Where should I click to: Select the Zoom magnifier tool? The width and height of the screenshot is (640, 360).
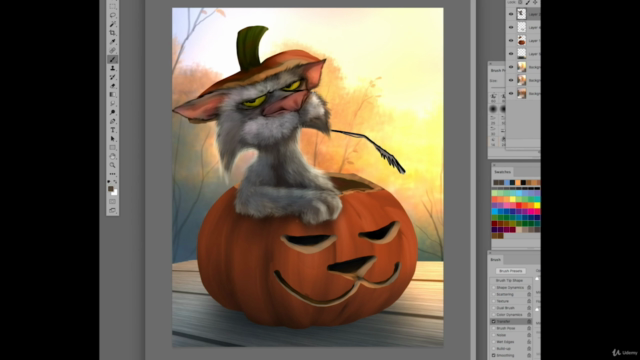point(113,165)
